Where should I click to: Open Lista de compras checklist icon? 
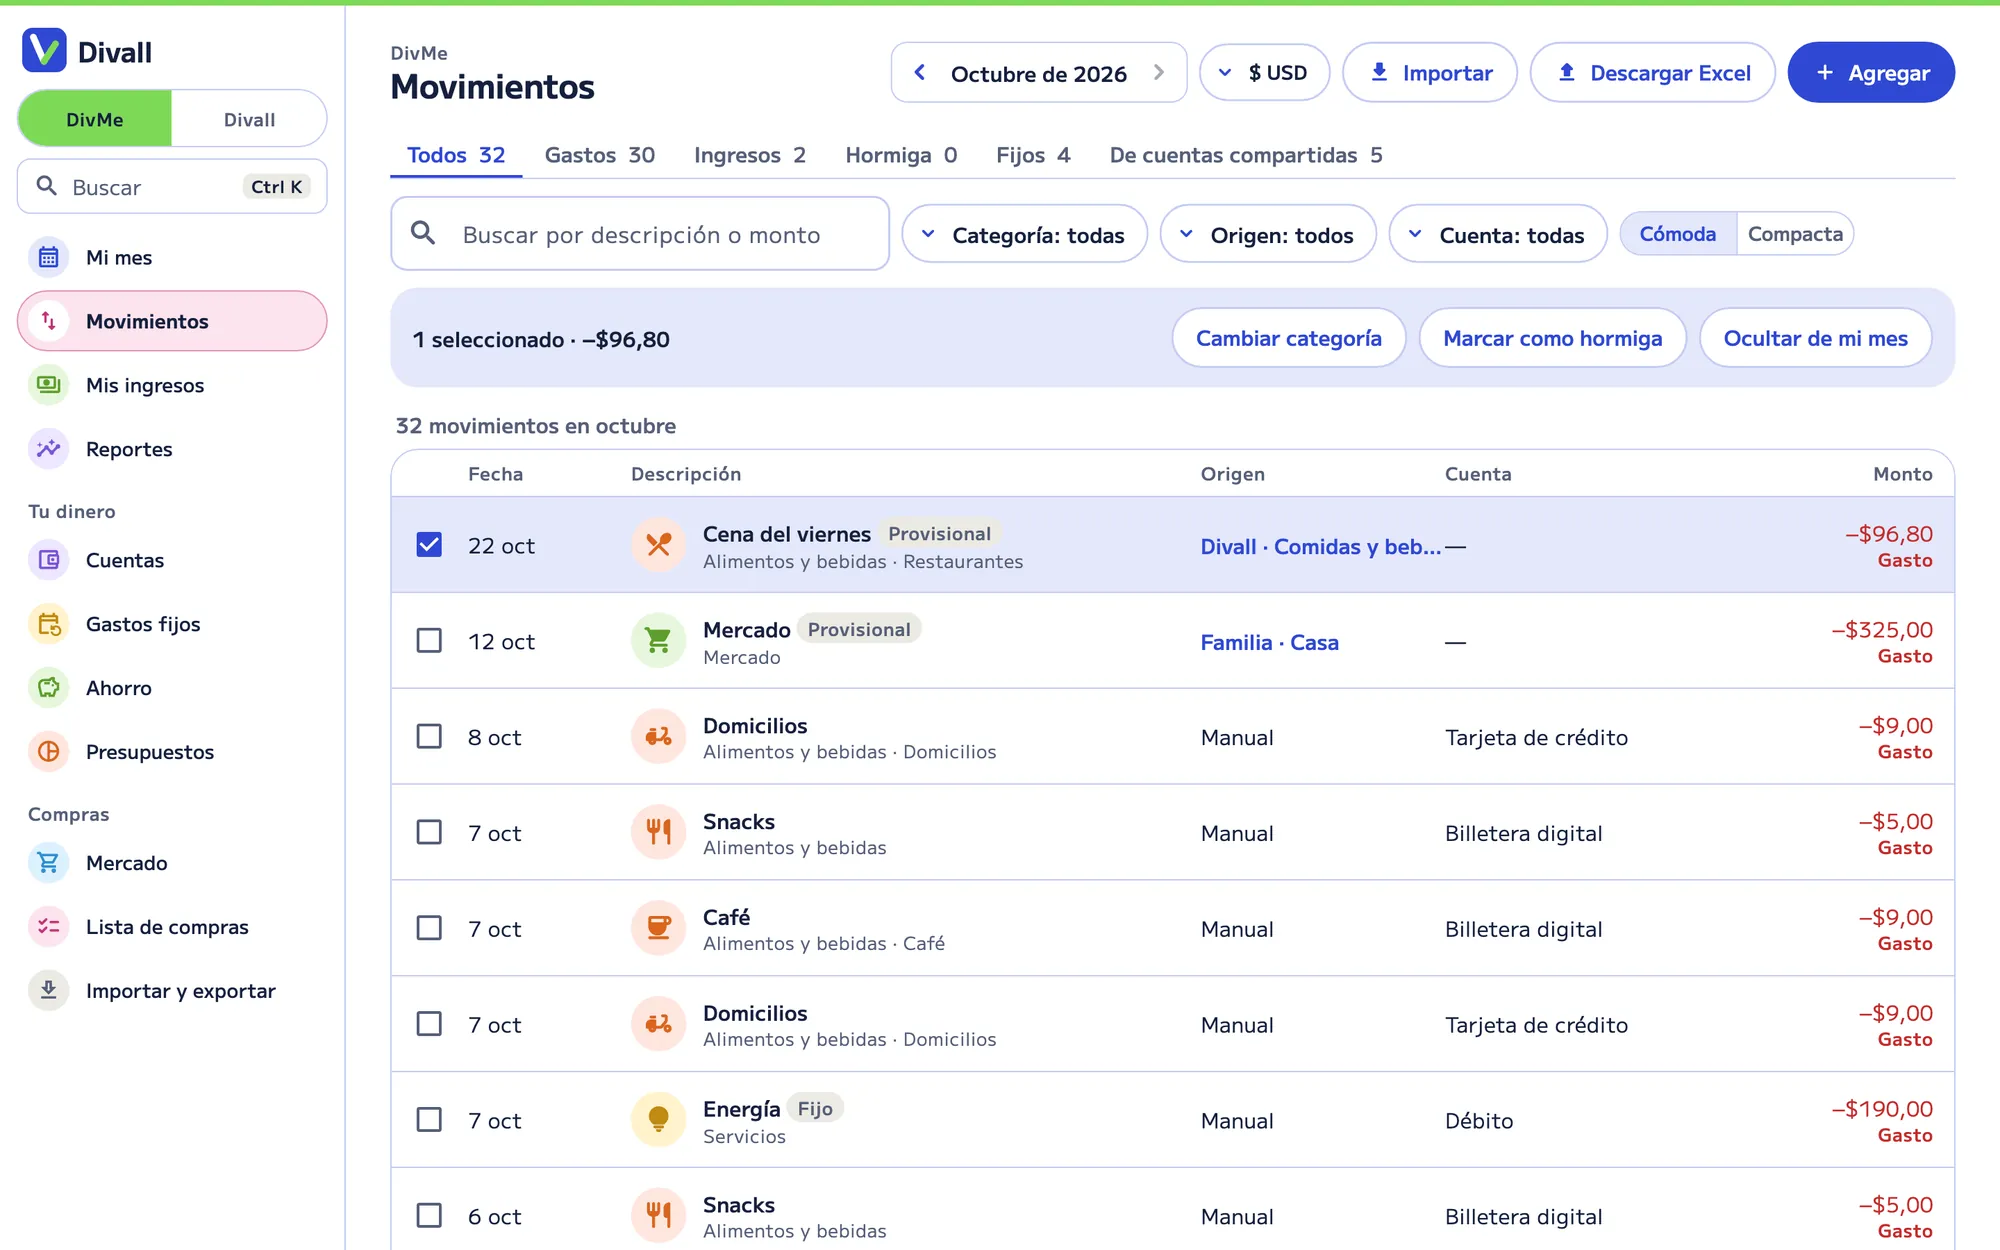click(48, 927)
